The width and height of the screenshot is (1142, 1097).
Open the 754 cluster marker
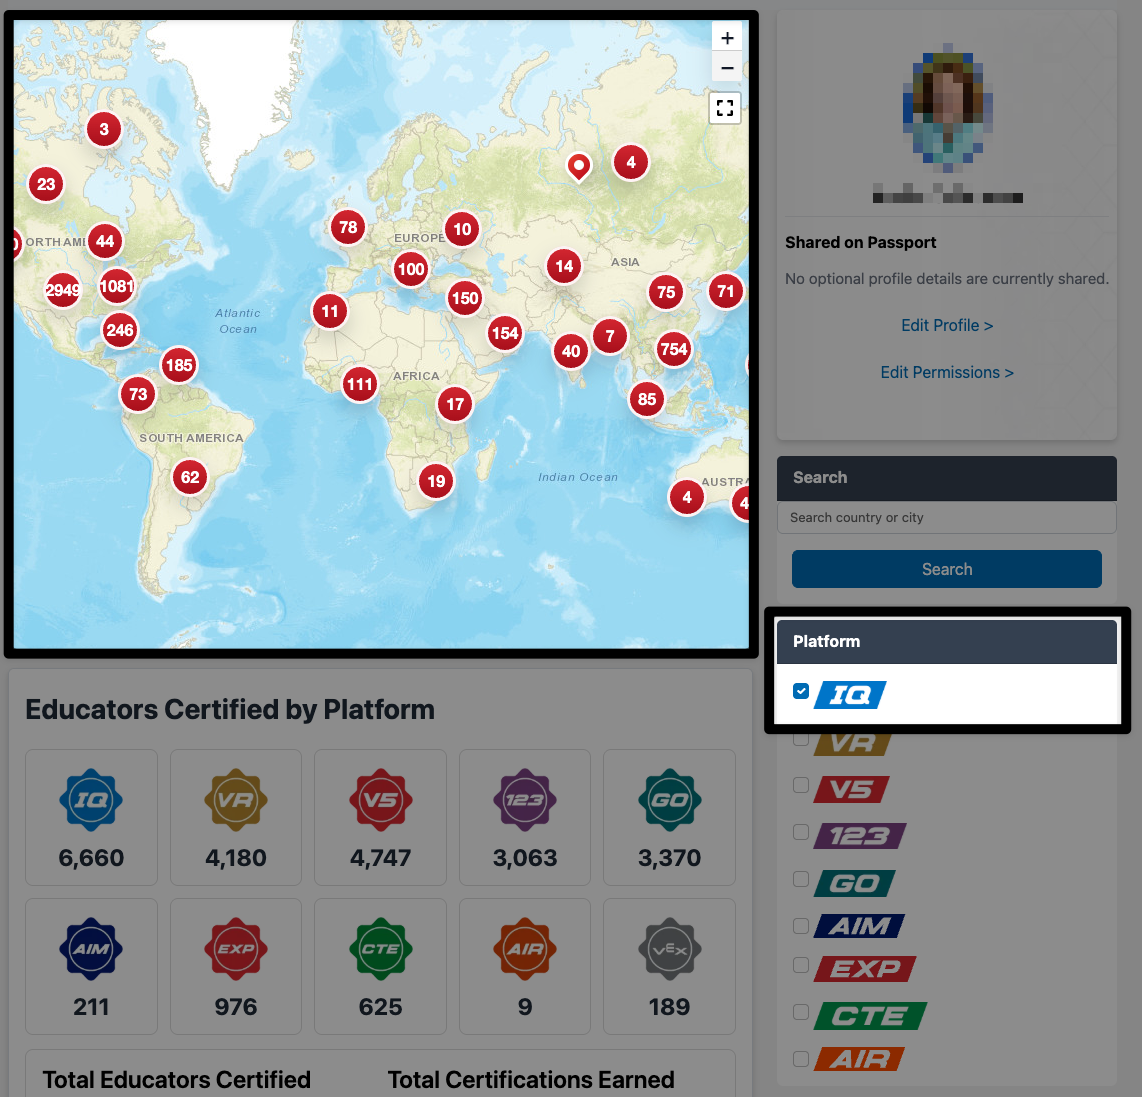pyautogui.click(x=674, y=349)
